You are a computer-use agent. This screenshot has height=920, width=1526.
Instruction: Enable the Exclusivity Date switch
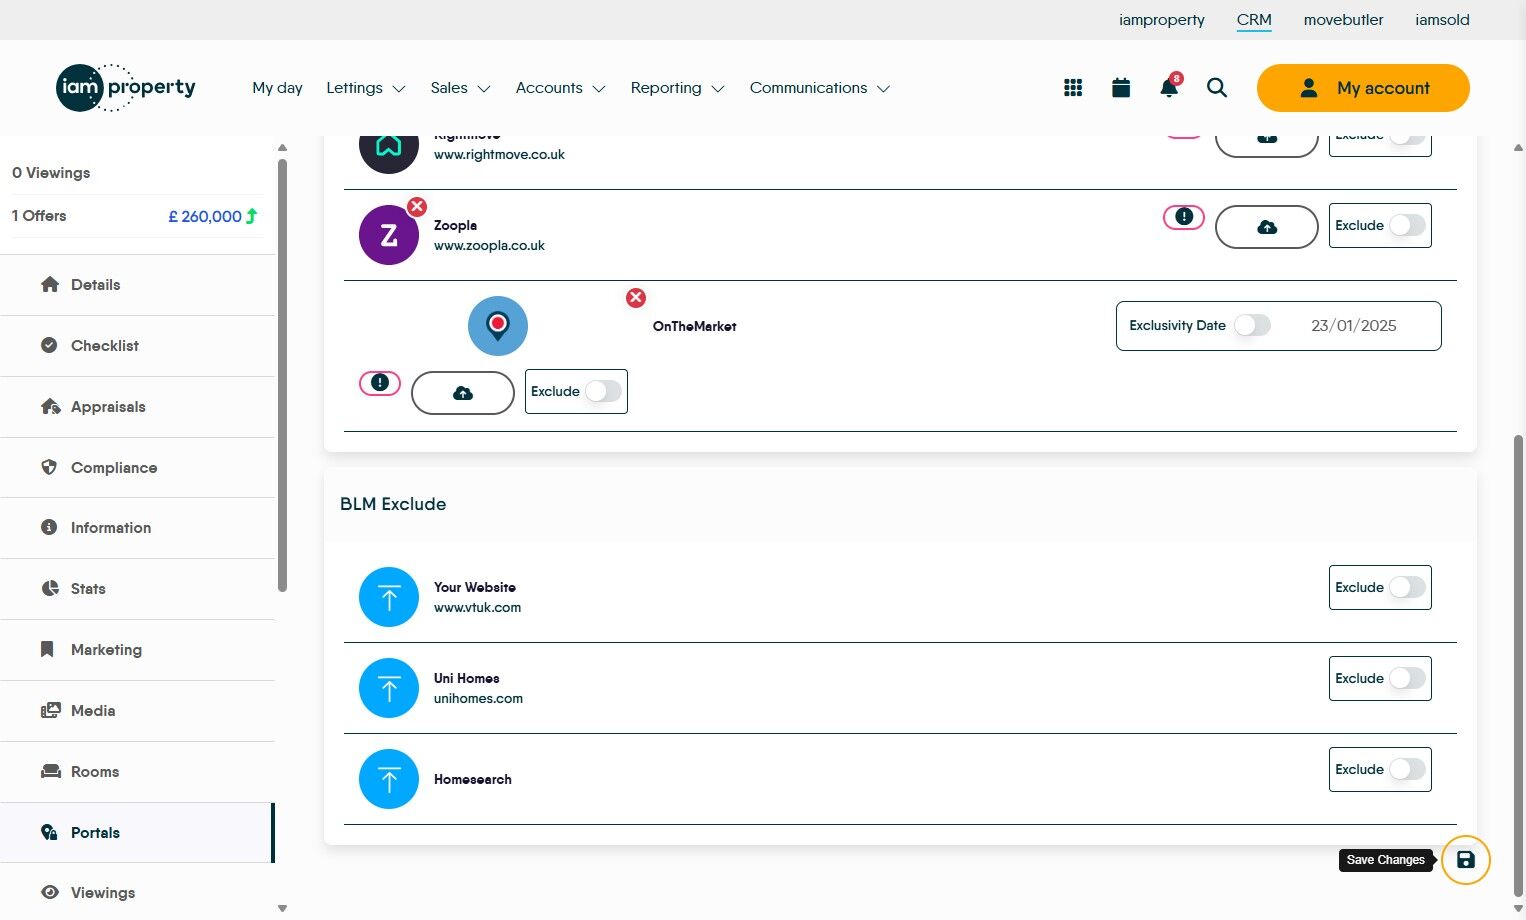tap(1252, 325)
